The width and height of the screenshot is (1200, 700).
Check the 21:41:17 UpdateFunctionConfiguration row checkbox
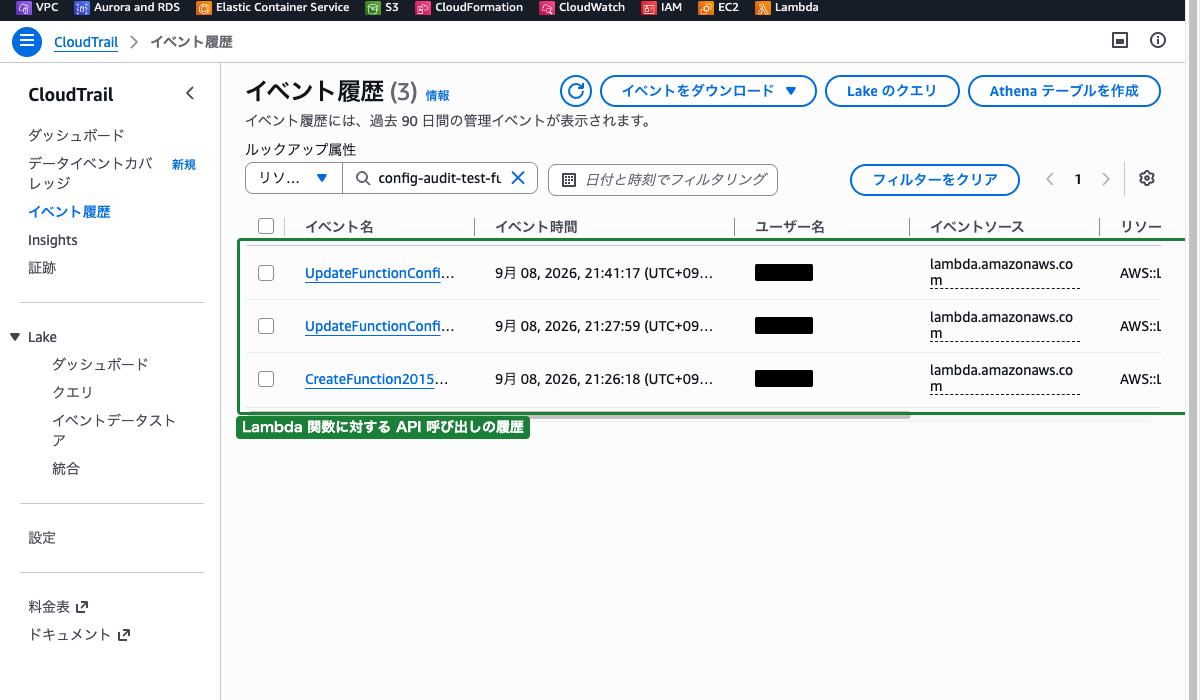[266, 273]
